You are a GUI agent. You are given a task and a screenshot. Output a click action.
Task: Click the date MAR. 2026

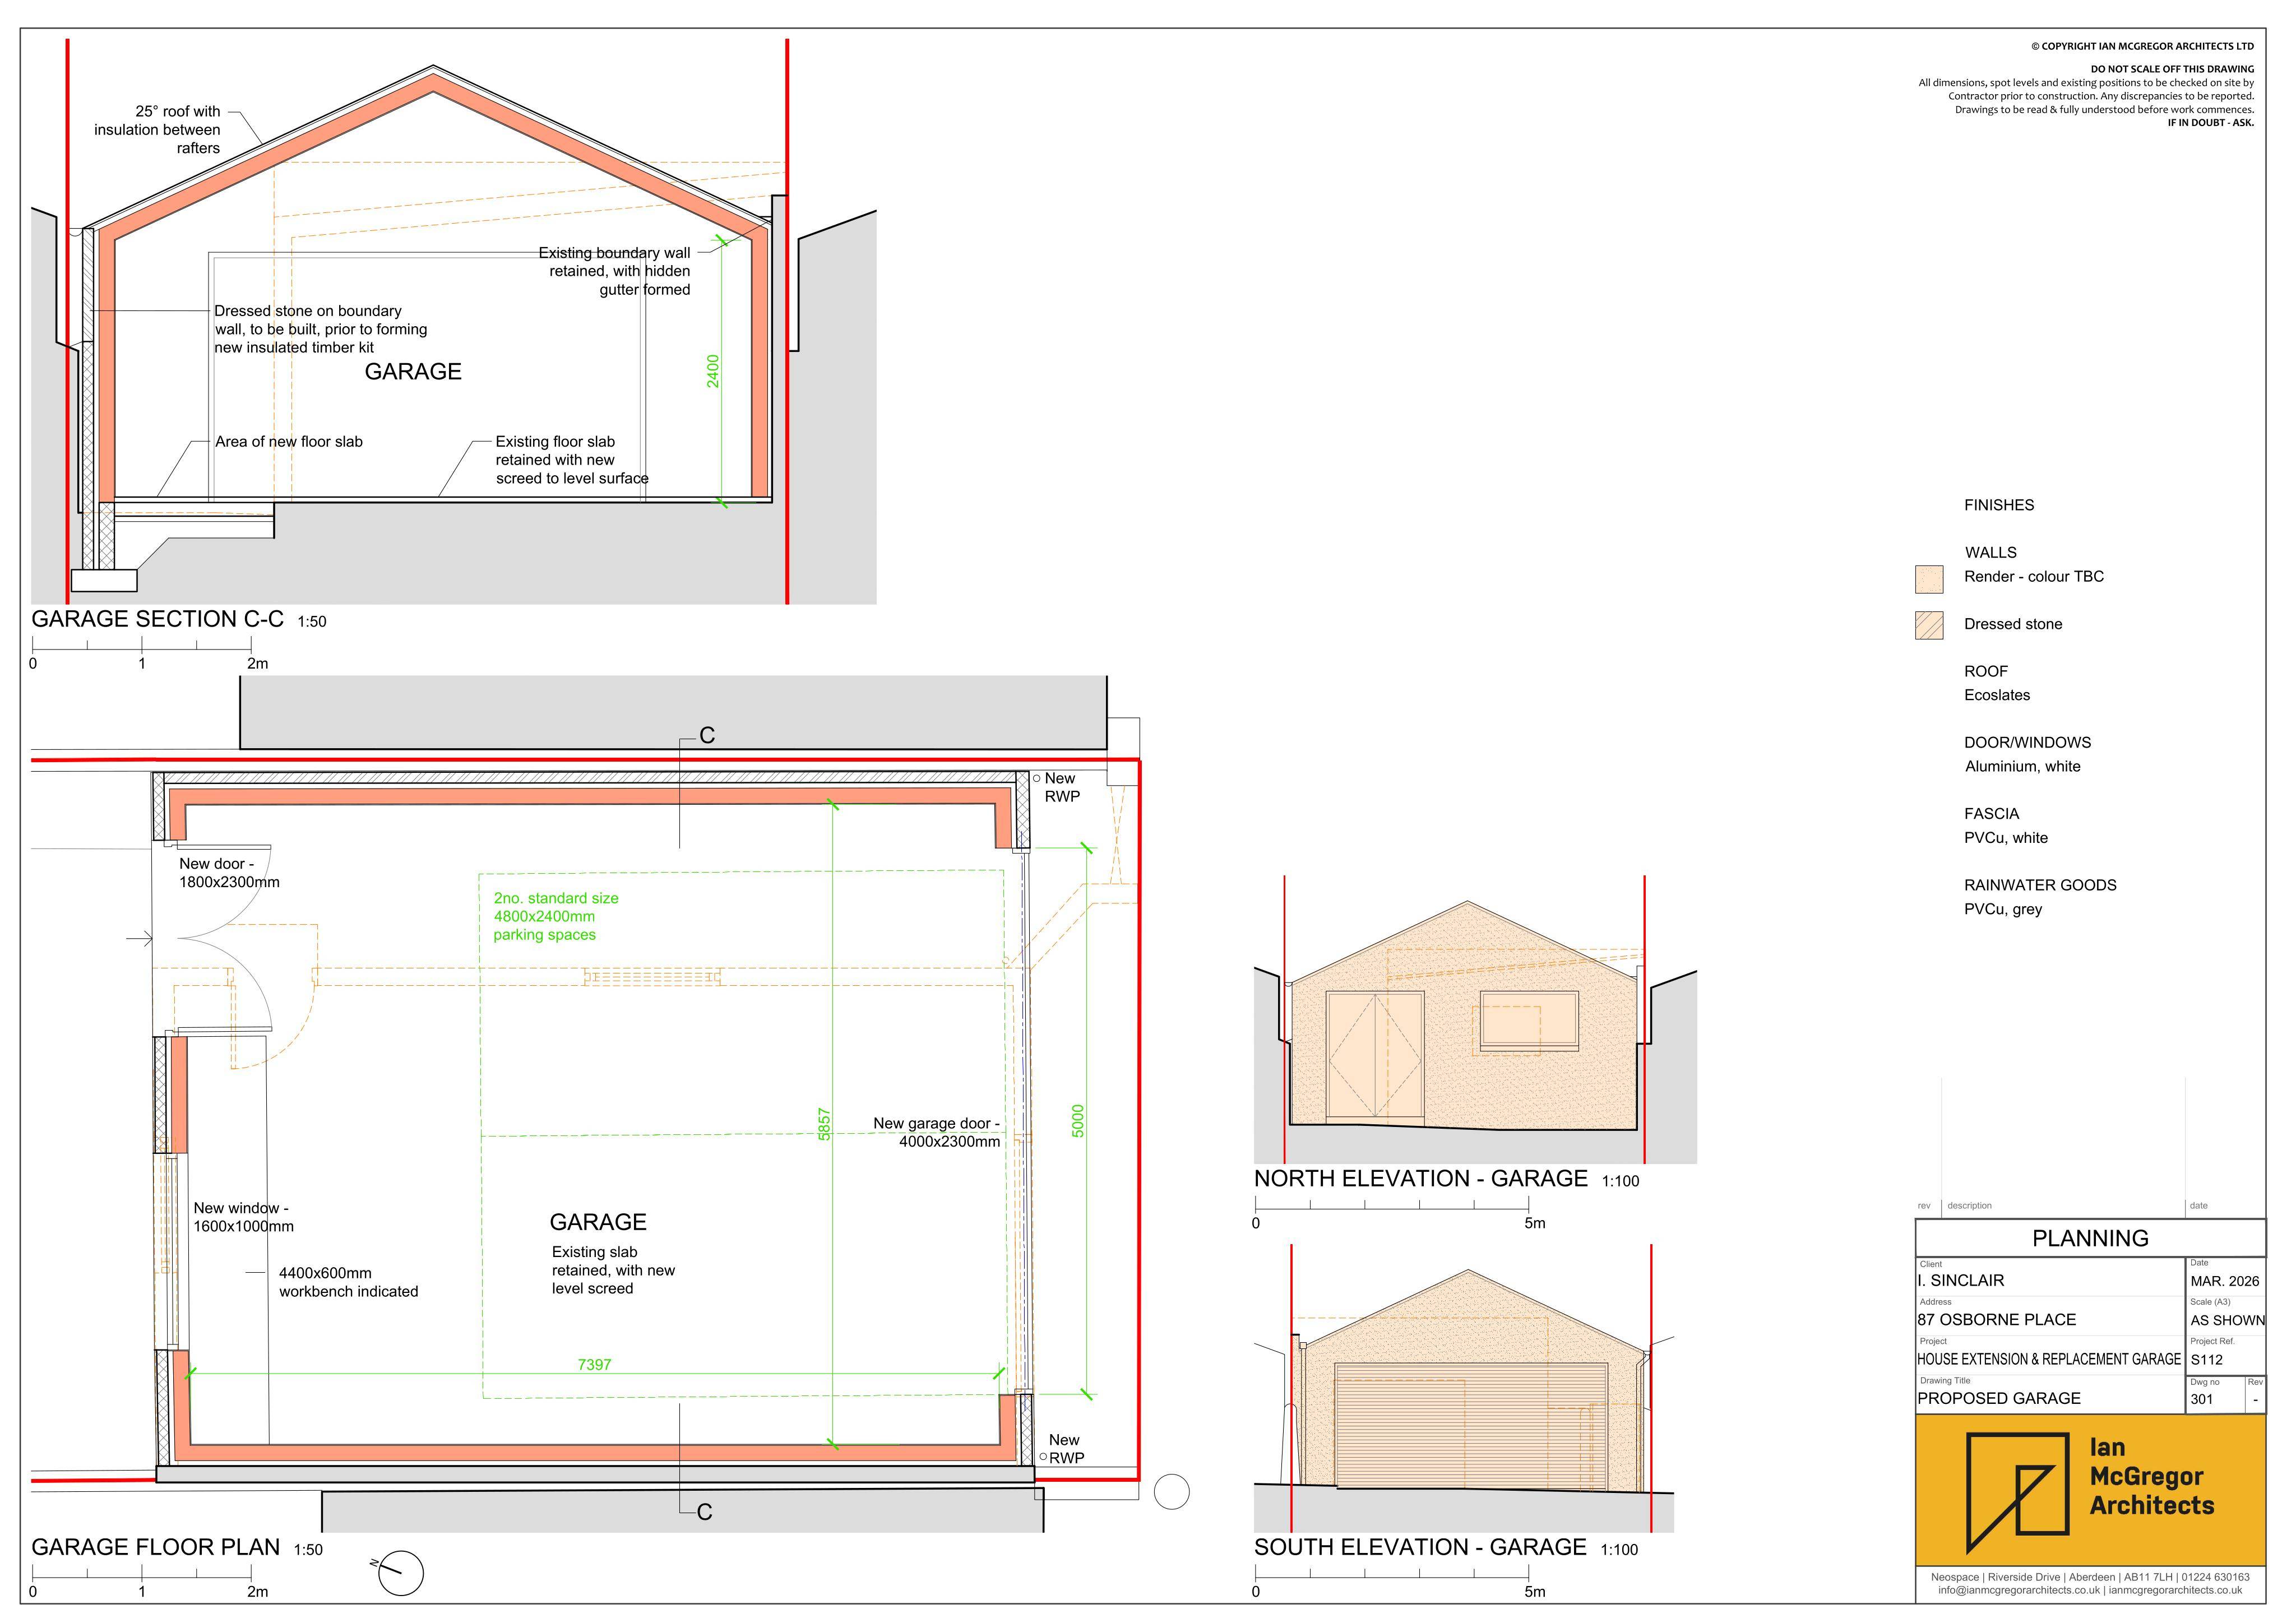[x=2224, y=1281]
